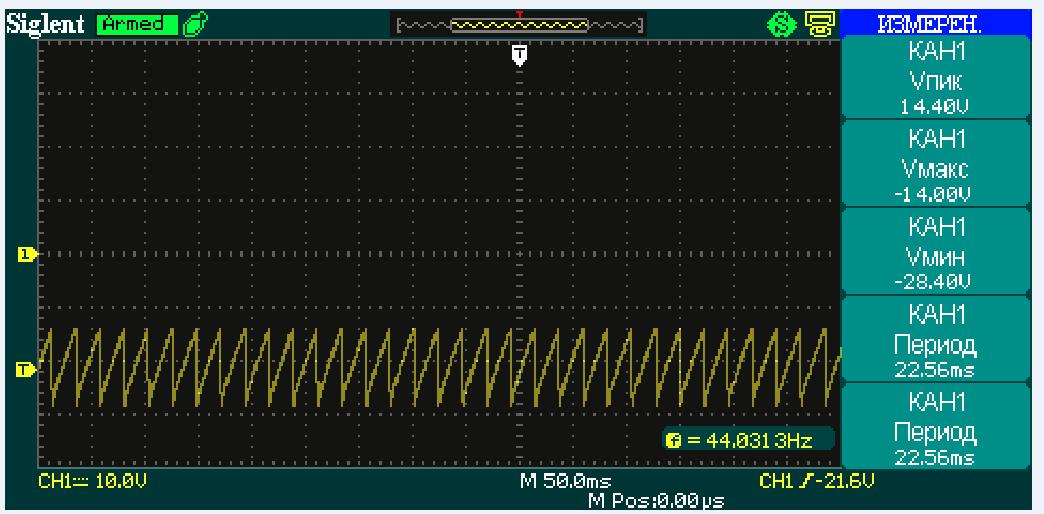The width and height of the screenshot is (1044, 514).
Task: Click the red T marker above overview bar
Action: (519, 14)
